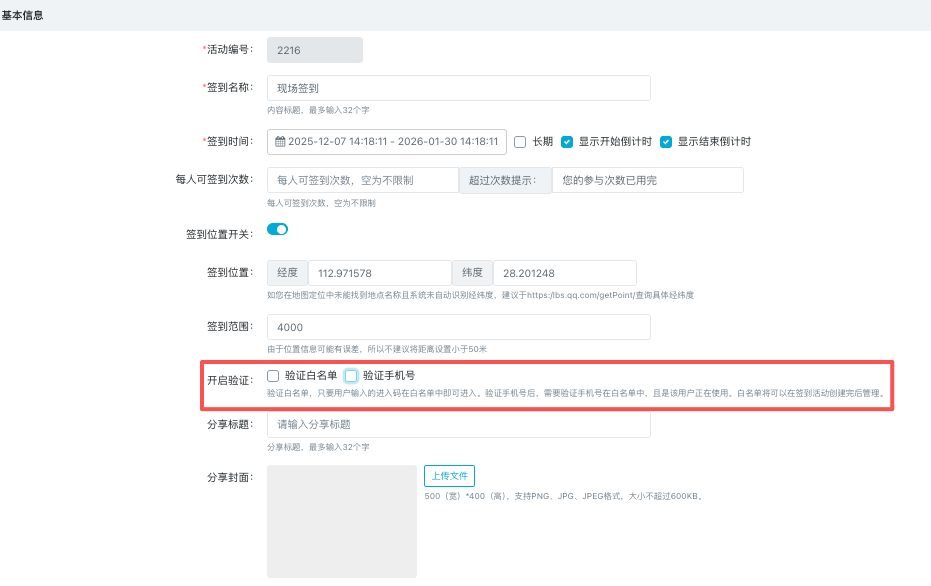This screenshot has height=586, width=931.
Task: Tick the 验证手机号 checkbox
Action: (x=351, y=376)
